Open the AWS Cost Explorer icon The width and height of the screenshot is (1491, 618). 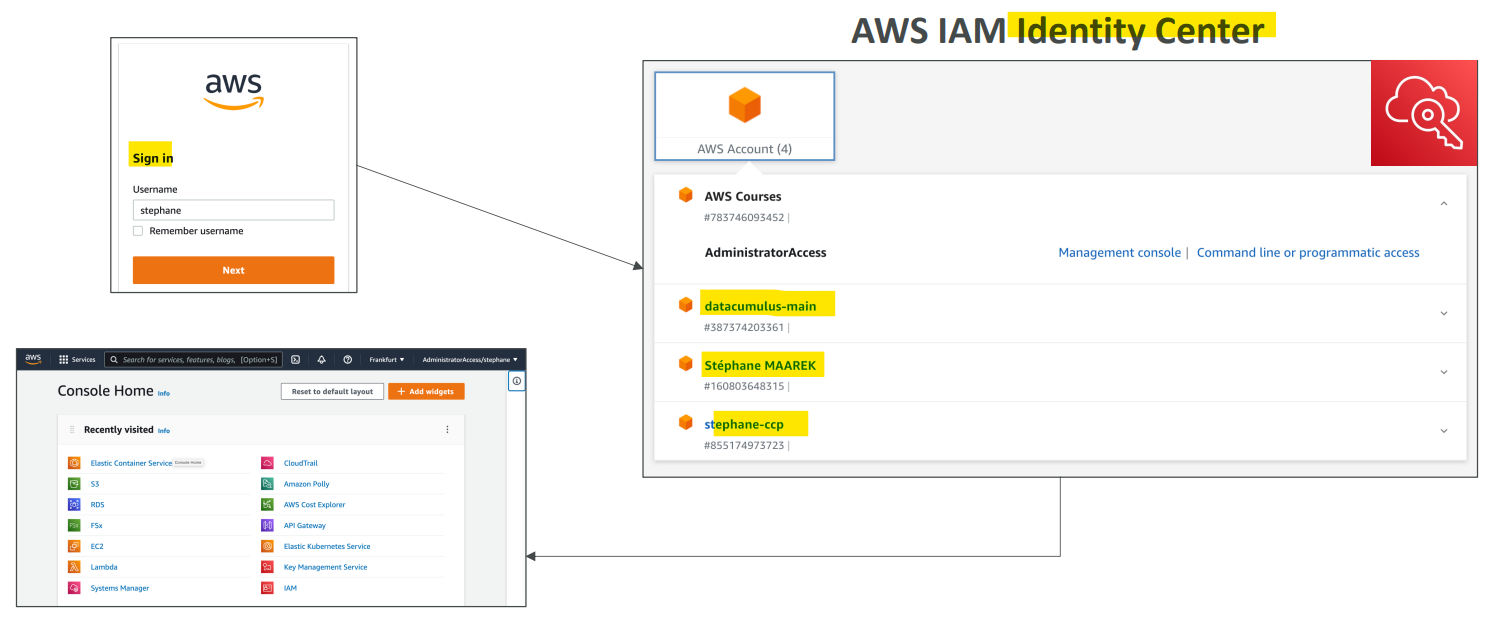point(267,505)
